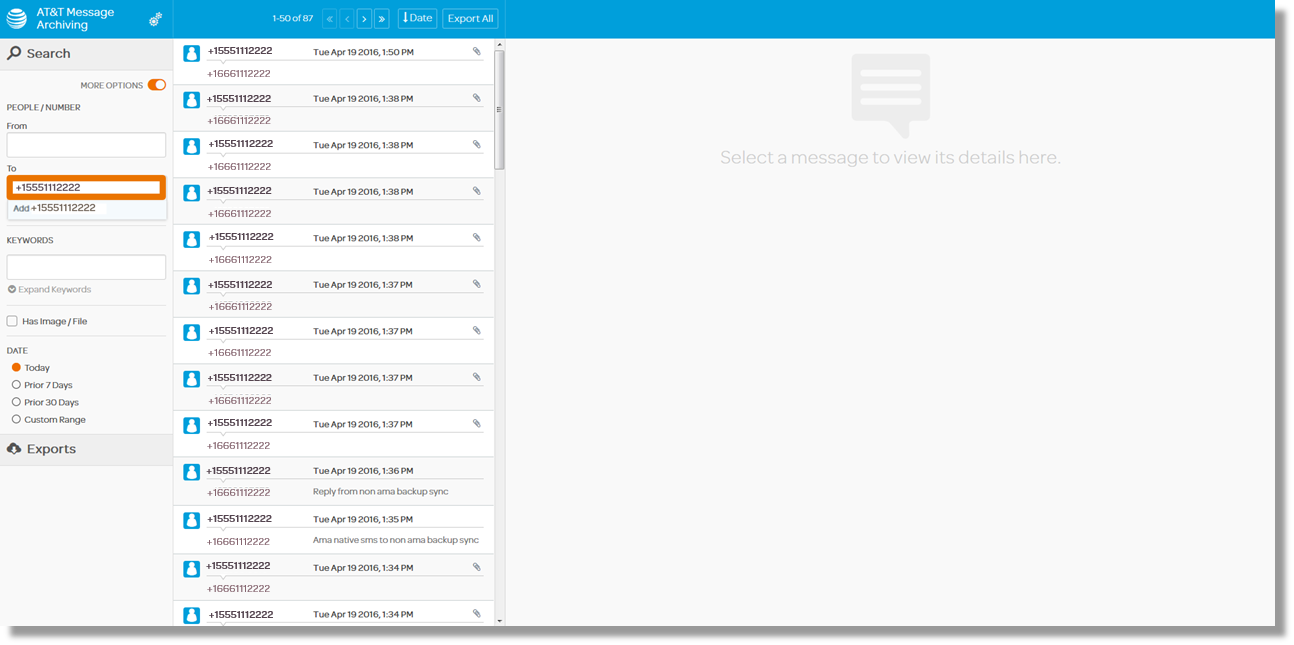Jump to first page of results
1294x645 pixels.
pos(330,18)
